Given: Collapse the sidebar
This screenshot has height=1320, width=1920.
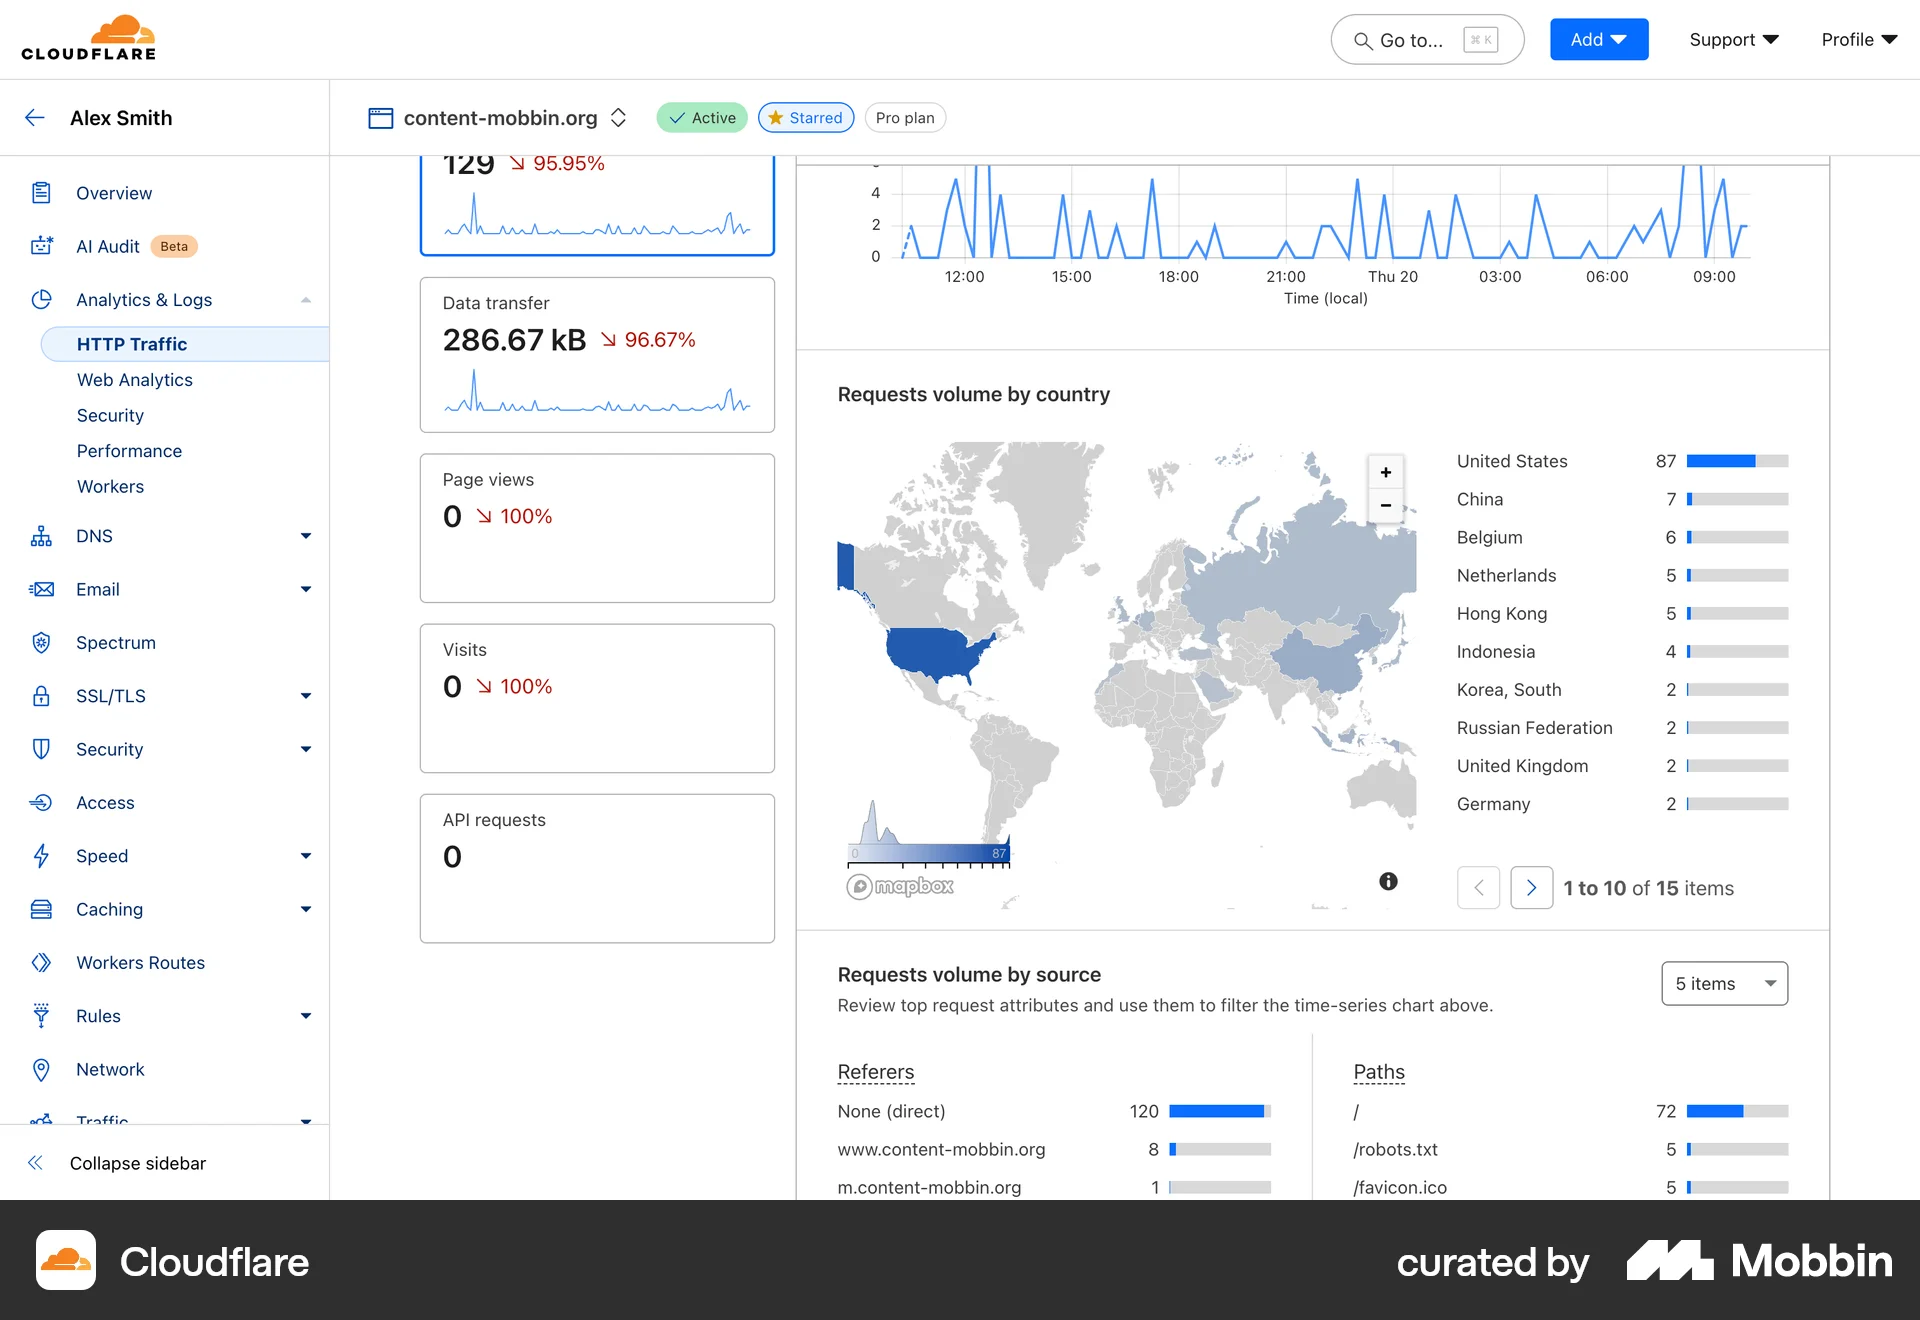Looking at the screenshot, I should tap(115, 1163).
